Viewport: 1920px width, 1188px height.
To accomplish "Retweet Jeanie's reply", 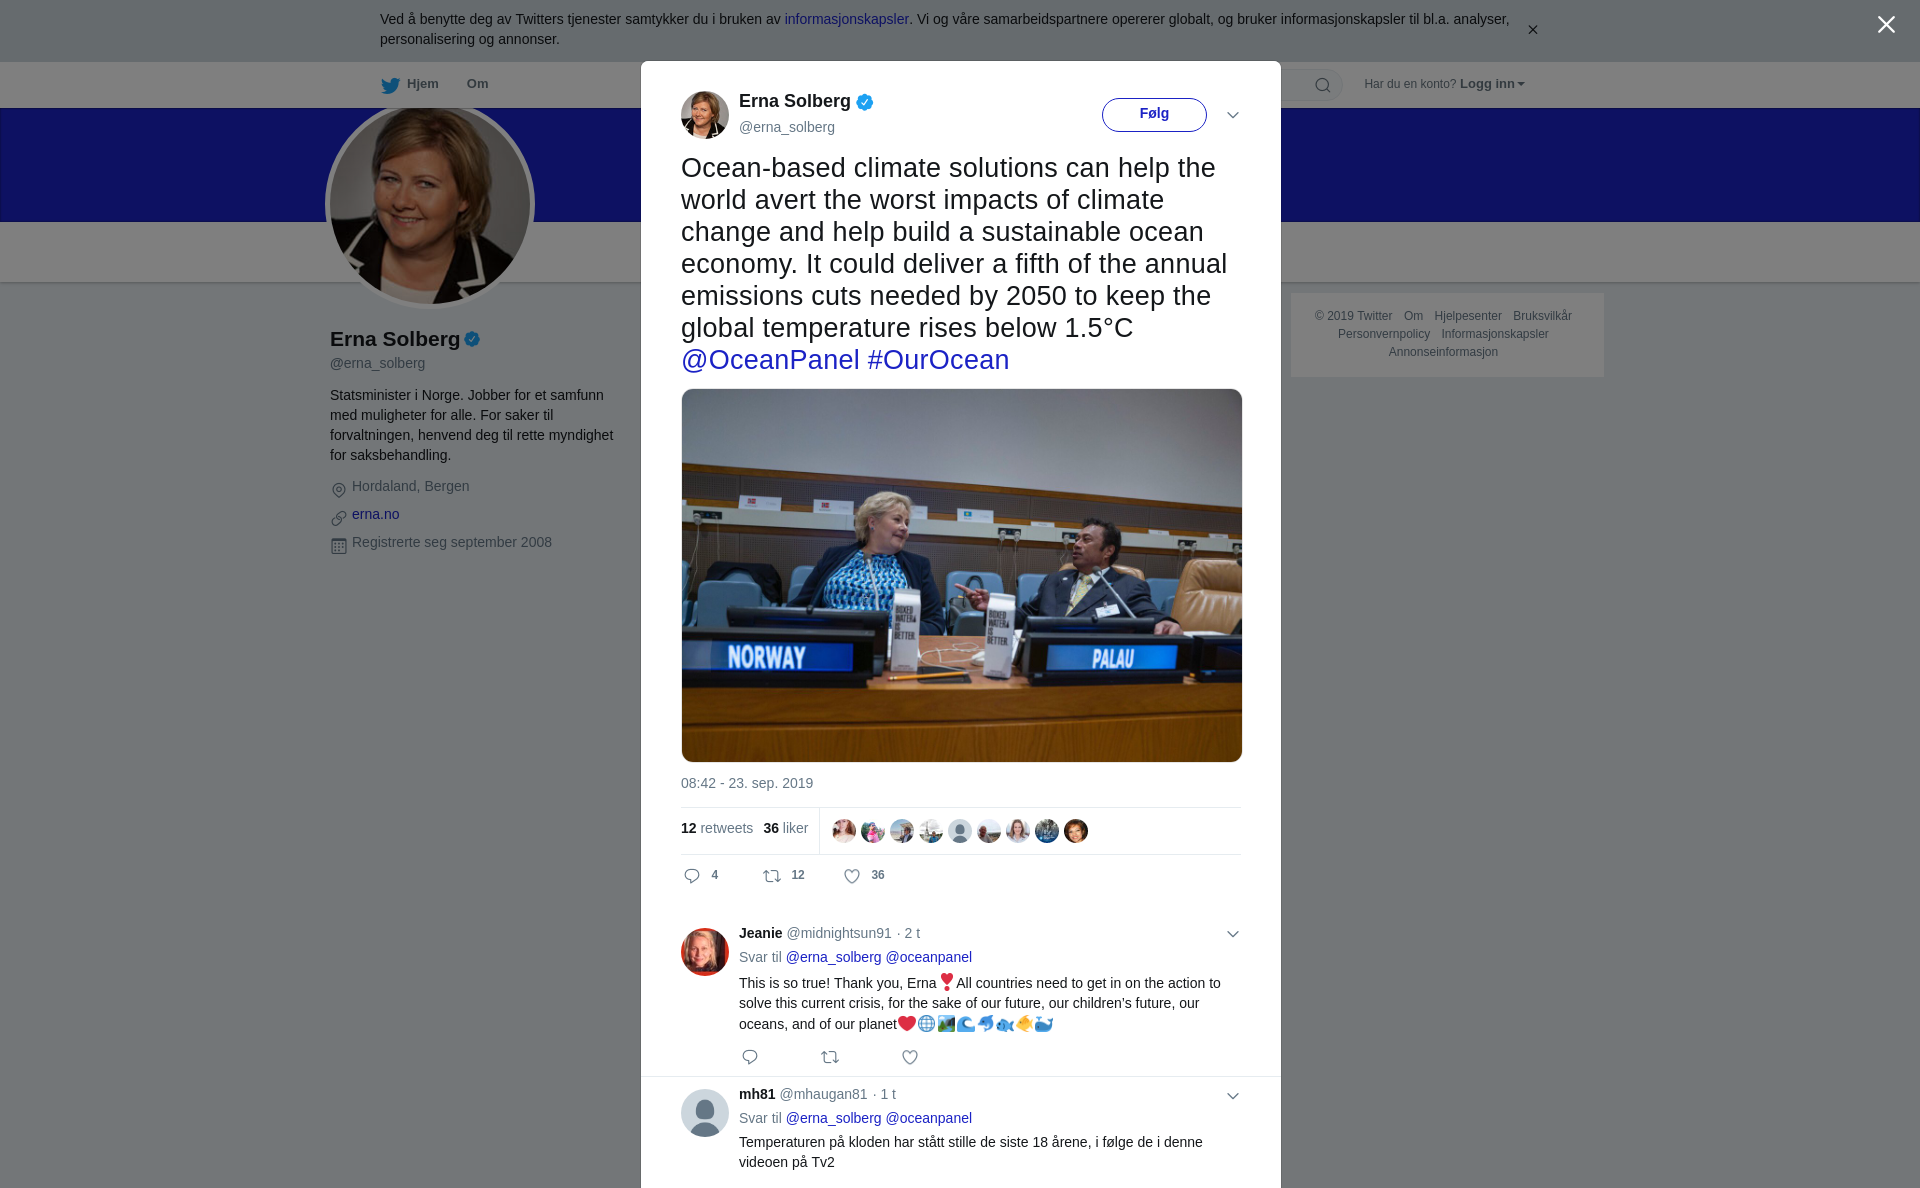I will tap(830, 1057).
